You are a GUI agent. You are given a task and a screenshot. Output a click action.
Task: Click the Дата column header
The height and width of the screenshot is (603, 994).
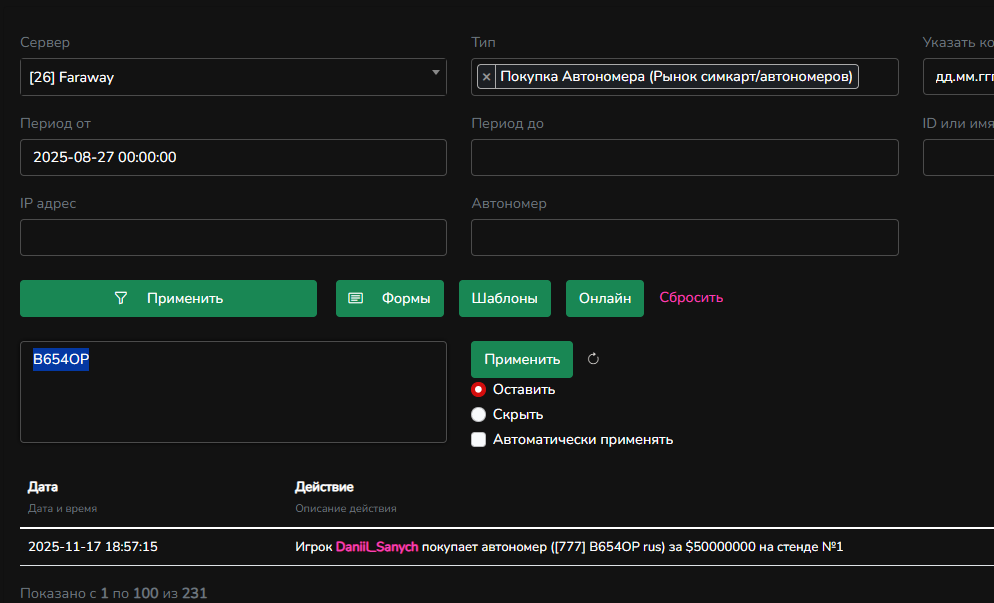(43, 487)
